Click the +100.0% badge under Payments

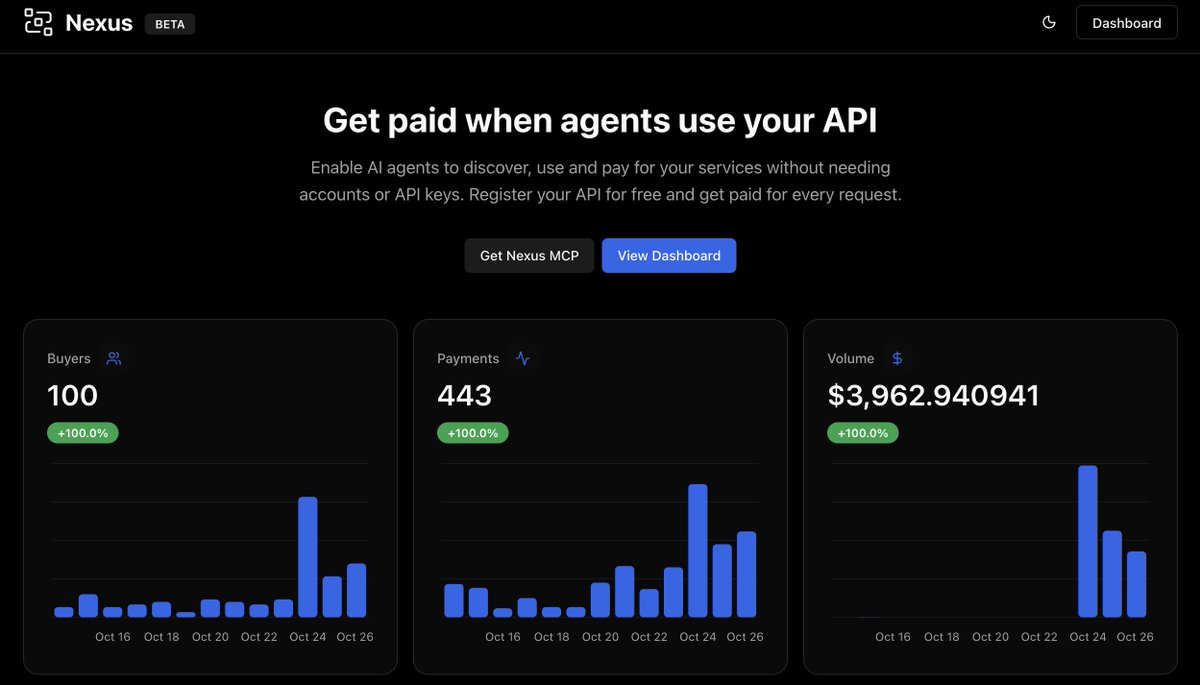[x=473, y=433]
